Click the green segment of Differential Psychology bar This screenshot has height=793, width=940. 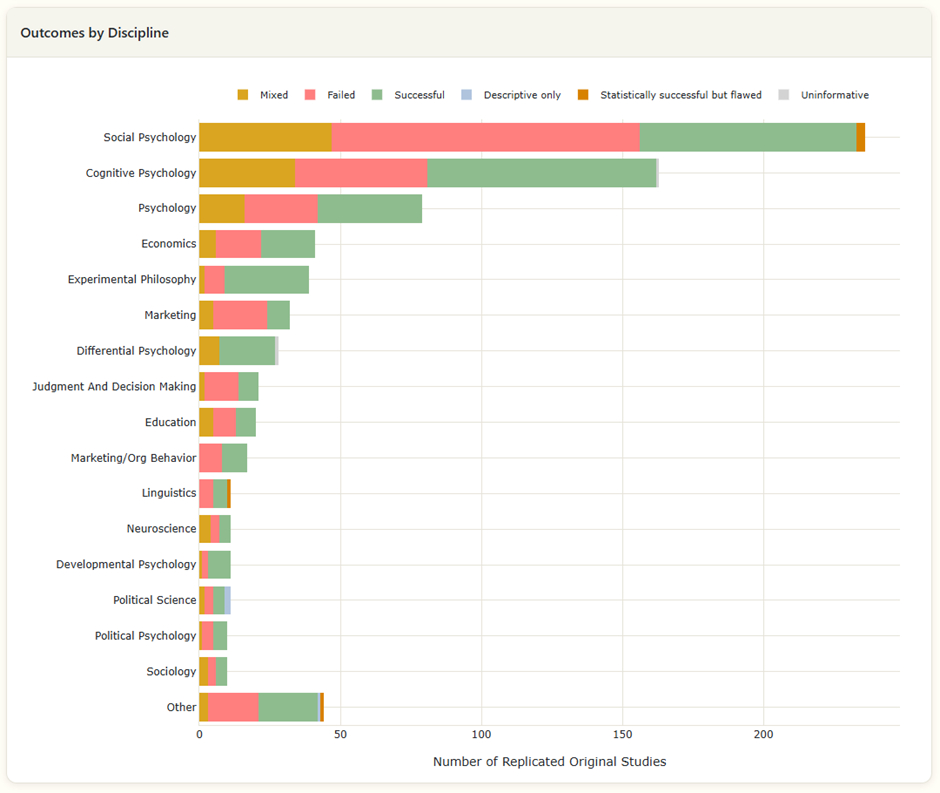tap(247, 351)
